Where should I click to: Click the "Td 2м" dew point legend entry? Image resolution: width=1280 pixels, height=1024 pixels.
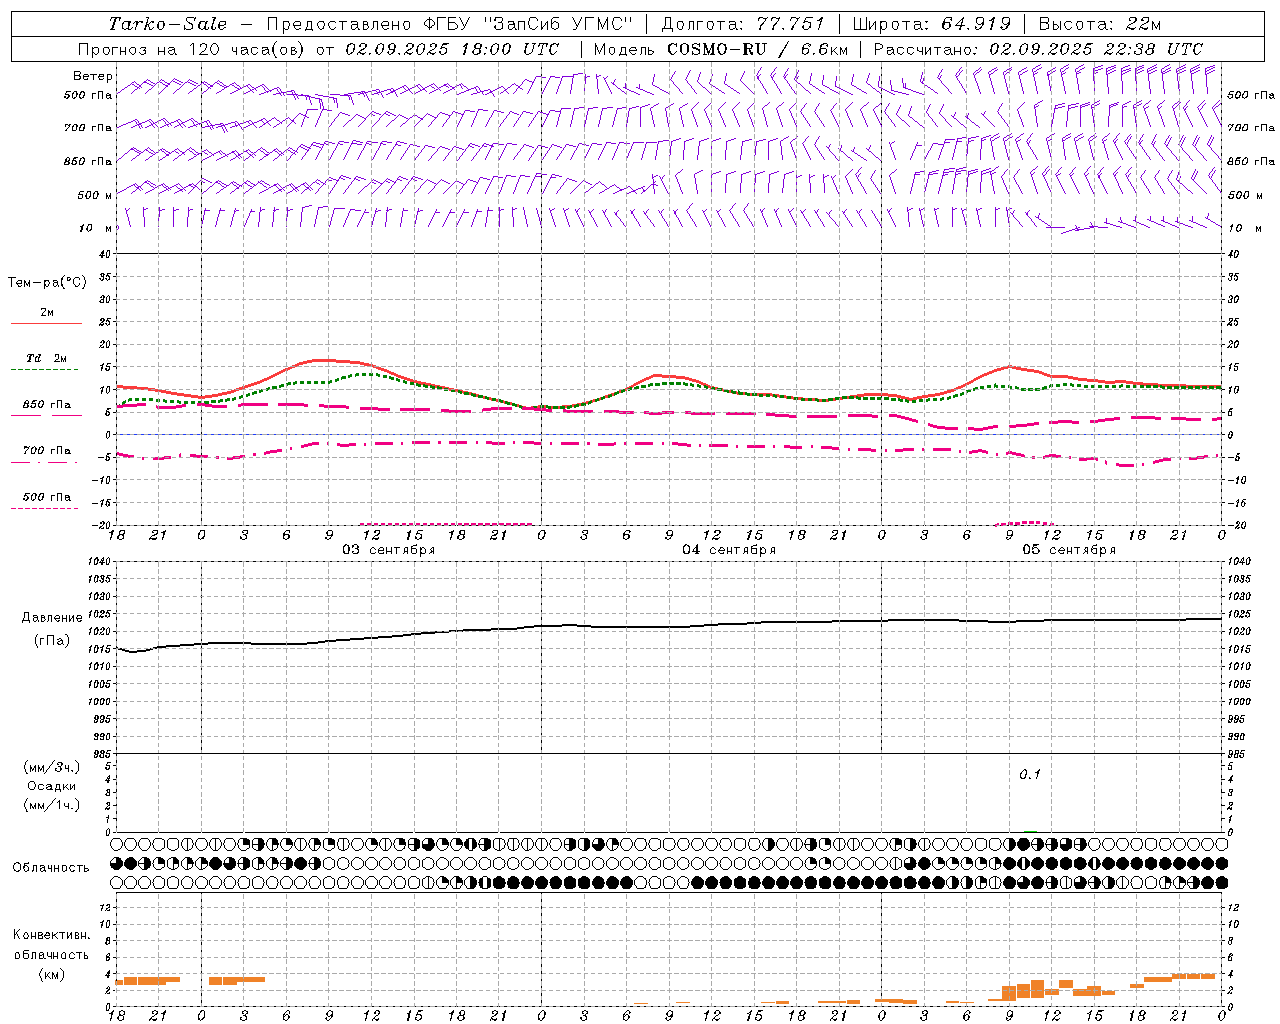pyautogui.click(x=47, y=358)
